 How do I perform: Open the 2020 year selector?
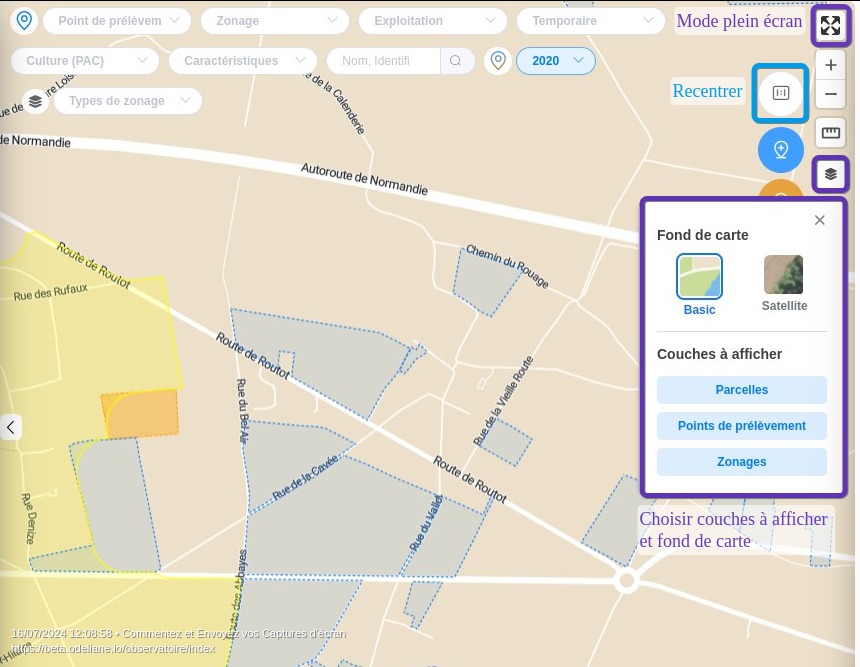(x=556, y=61)
